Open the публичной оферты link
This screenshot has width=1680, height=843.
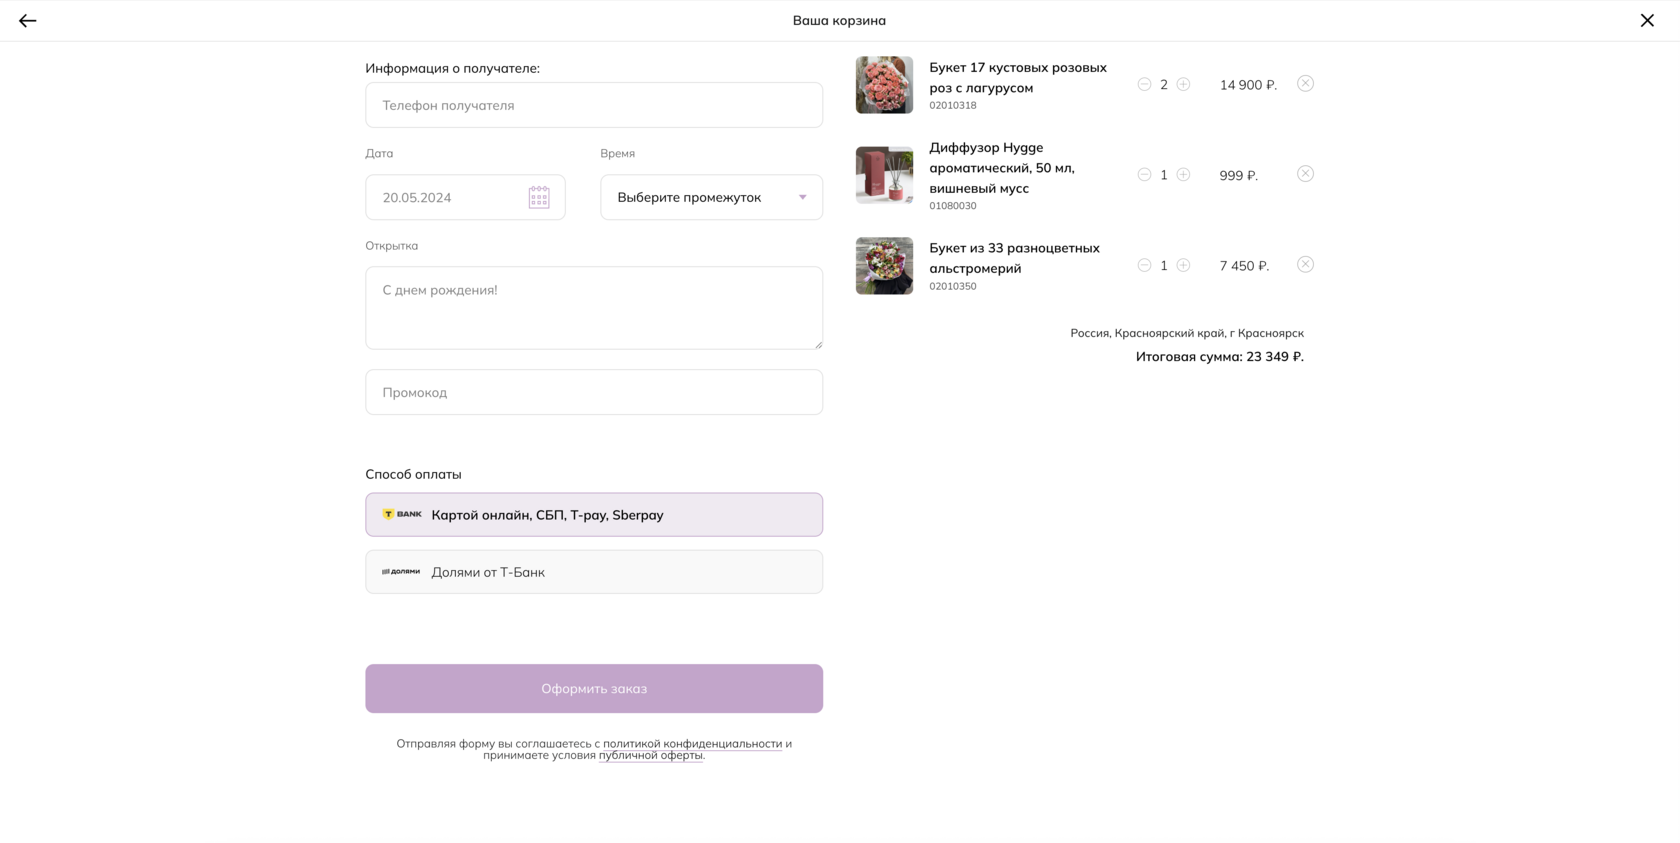click(650, 756)
